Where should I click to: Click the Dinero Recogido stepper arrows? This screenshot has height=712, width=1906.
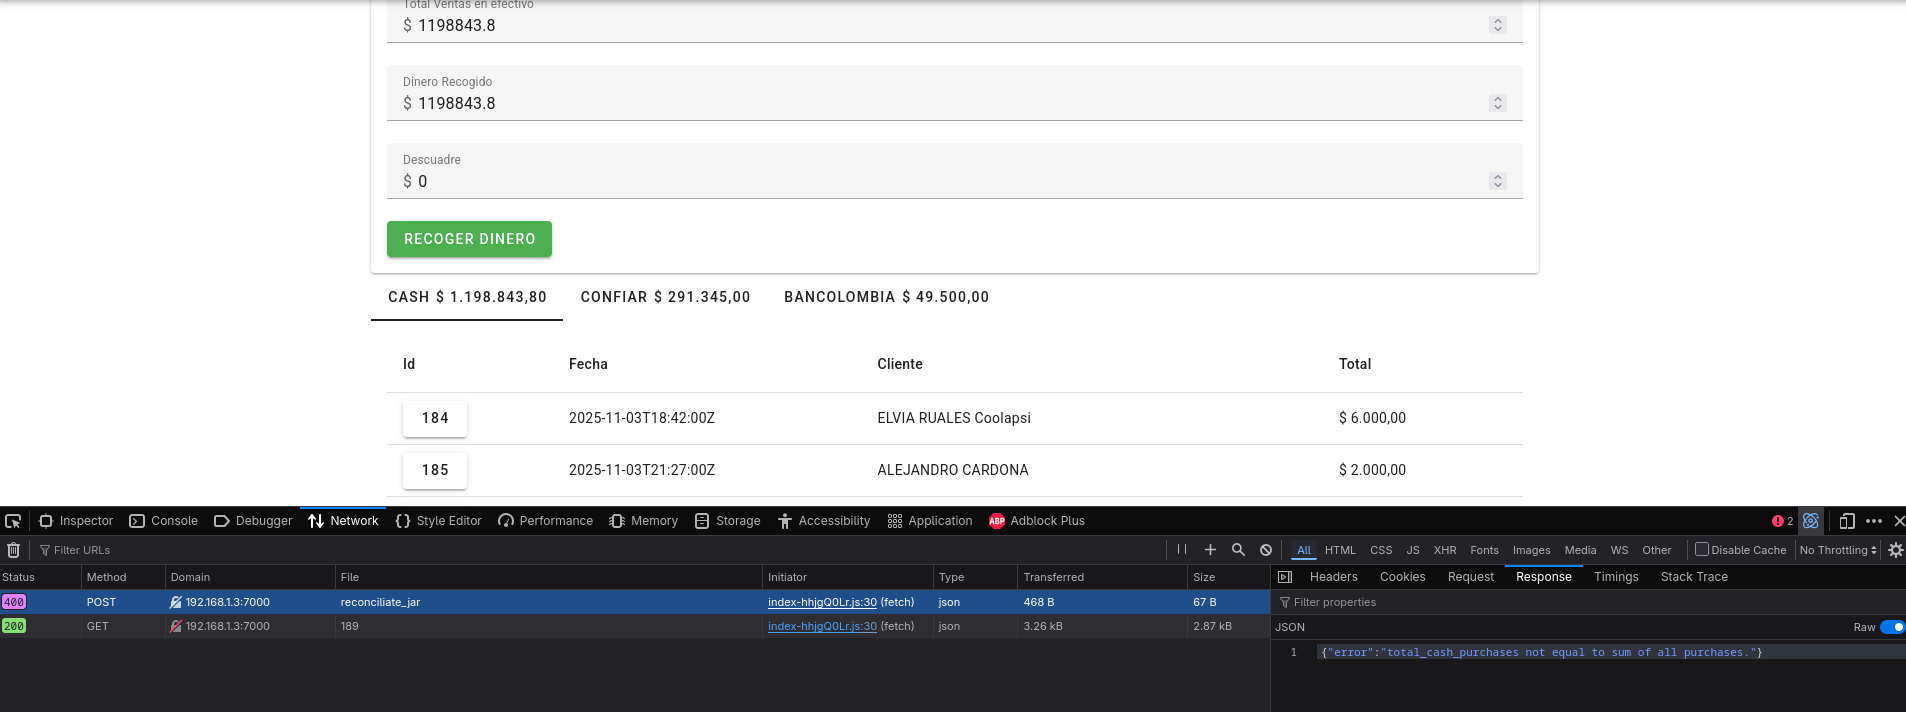click(x=1497, y=103)
